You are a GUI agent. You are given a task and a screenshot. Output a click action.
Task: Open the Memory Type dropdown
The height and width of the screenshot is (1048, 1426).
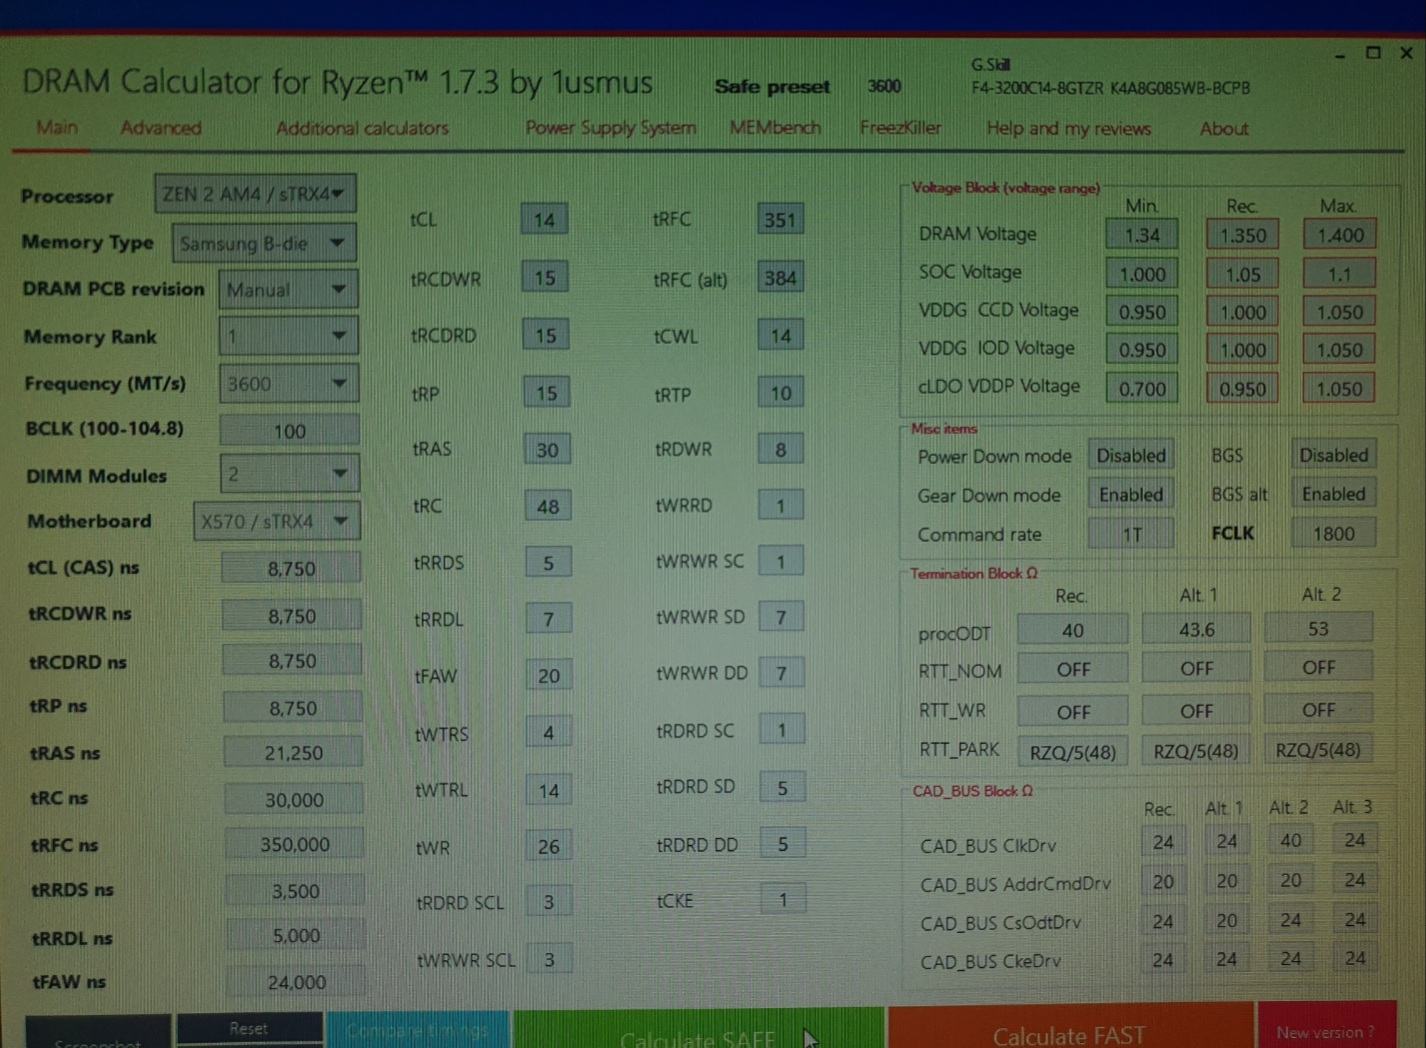click(264, 242)
